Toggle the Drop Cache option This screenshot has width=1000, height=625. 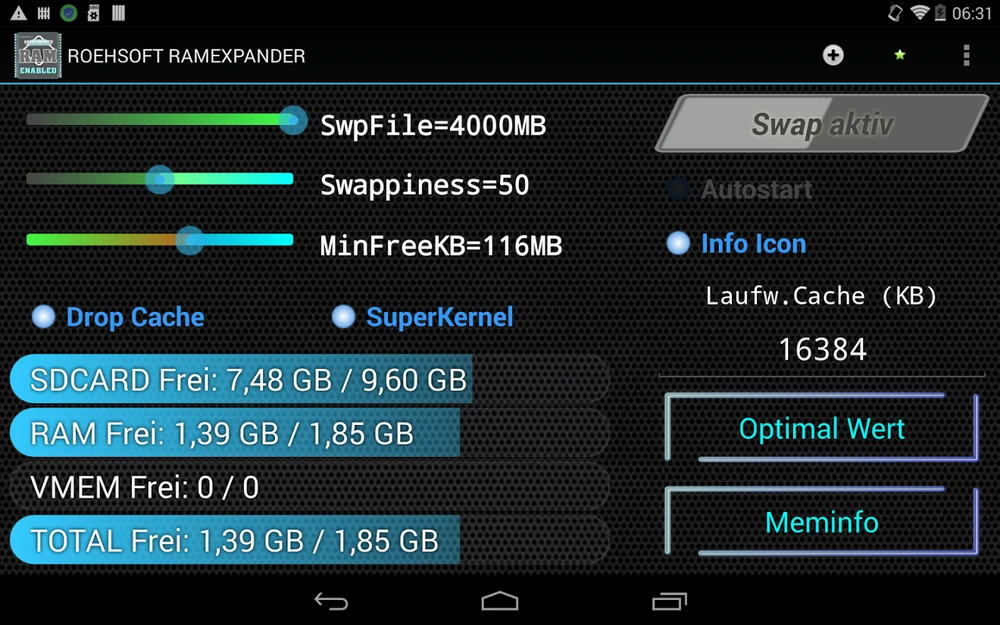coord(119,317)
